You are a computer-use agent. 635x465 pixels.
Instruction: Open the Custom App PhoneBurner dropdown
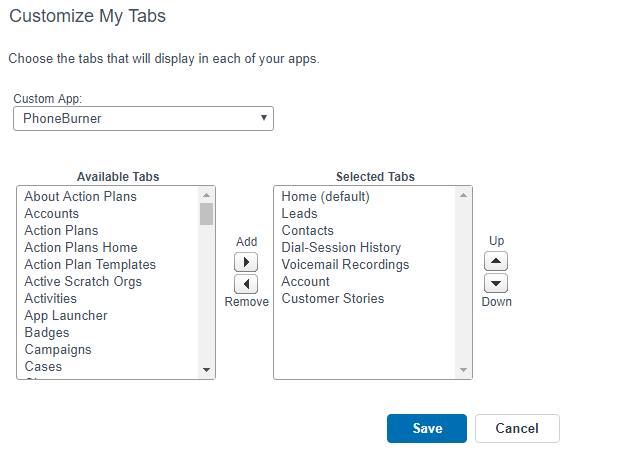tap(143, 119)
